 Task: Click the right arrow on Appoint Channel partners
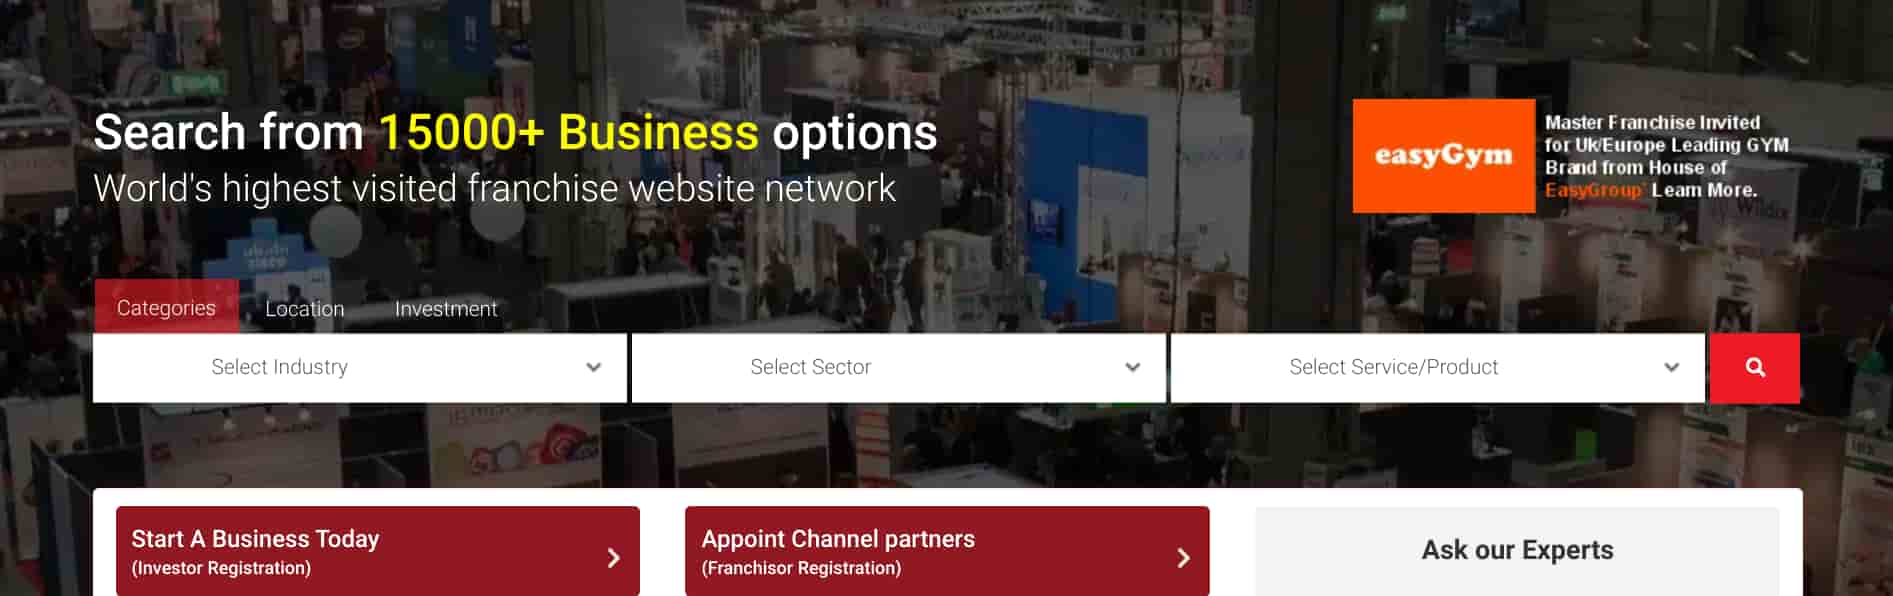pos(1183,558)
